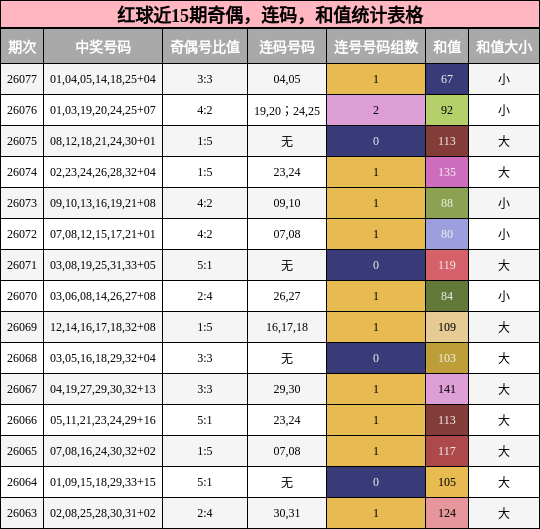Click group count 0 in row 26071
This screenshot has width=540, height=529.
tap(376, 265)
